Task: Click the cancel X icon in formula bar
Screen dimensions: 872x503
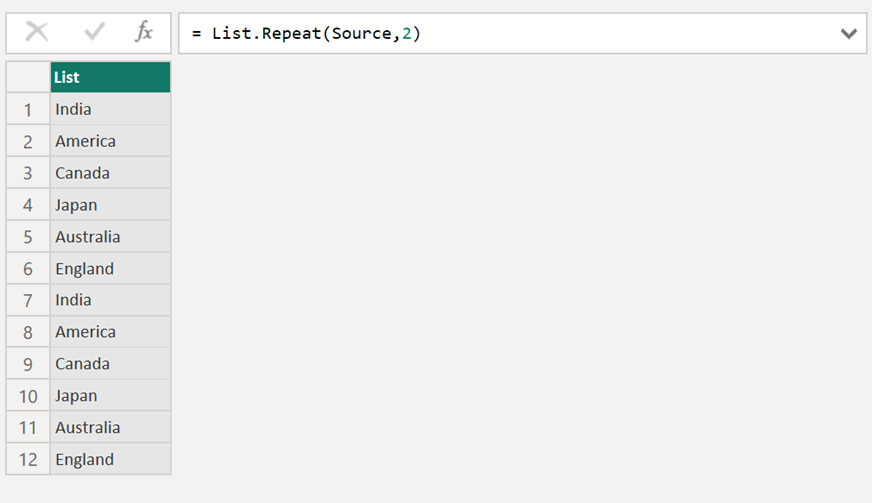Action: [x=37, y=33]
